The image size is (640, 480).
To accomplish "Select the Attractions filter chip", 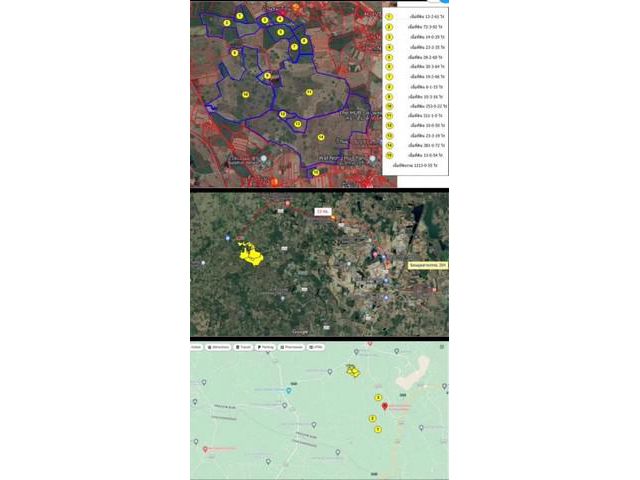I will [219, 347].
